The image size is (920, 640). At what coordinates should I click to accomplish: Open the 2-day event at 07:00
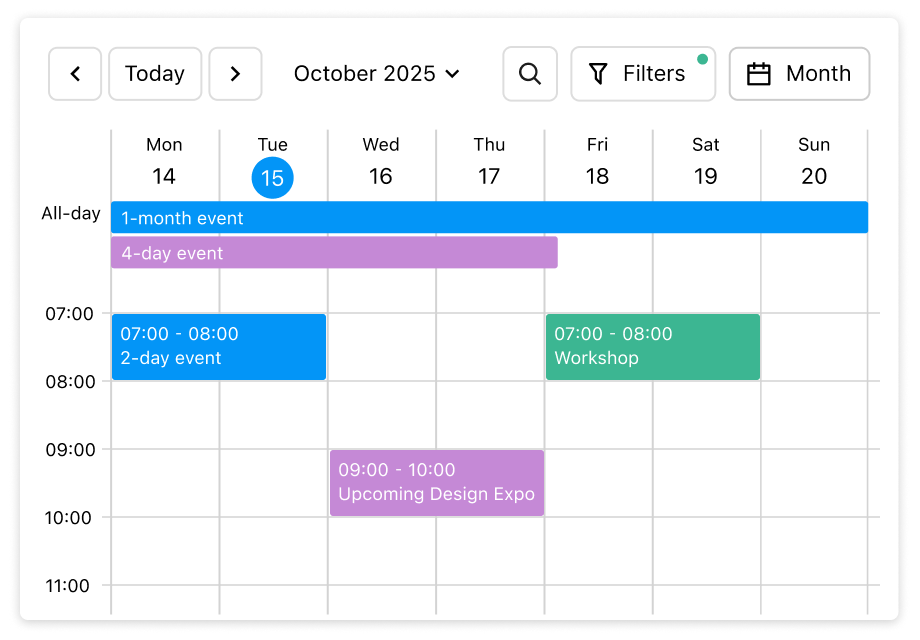(x=219, y=347)
